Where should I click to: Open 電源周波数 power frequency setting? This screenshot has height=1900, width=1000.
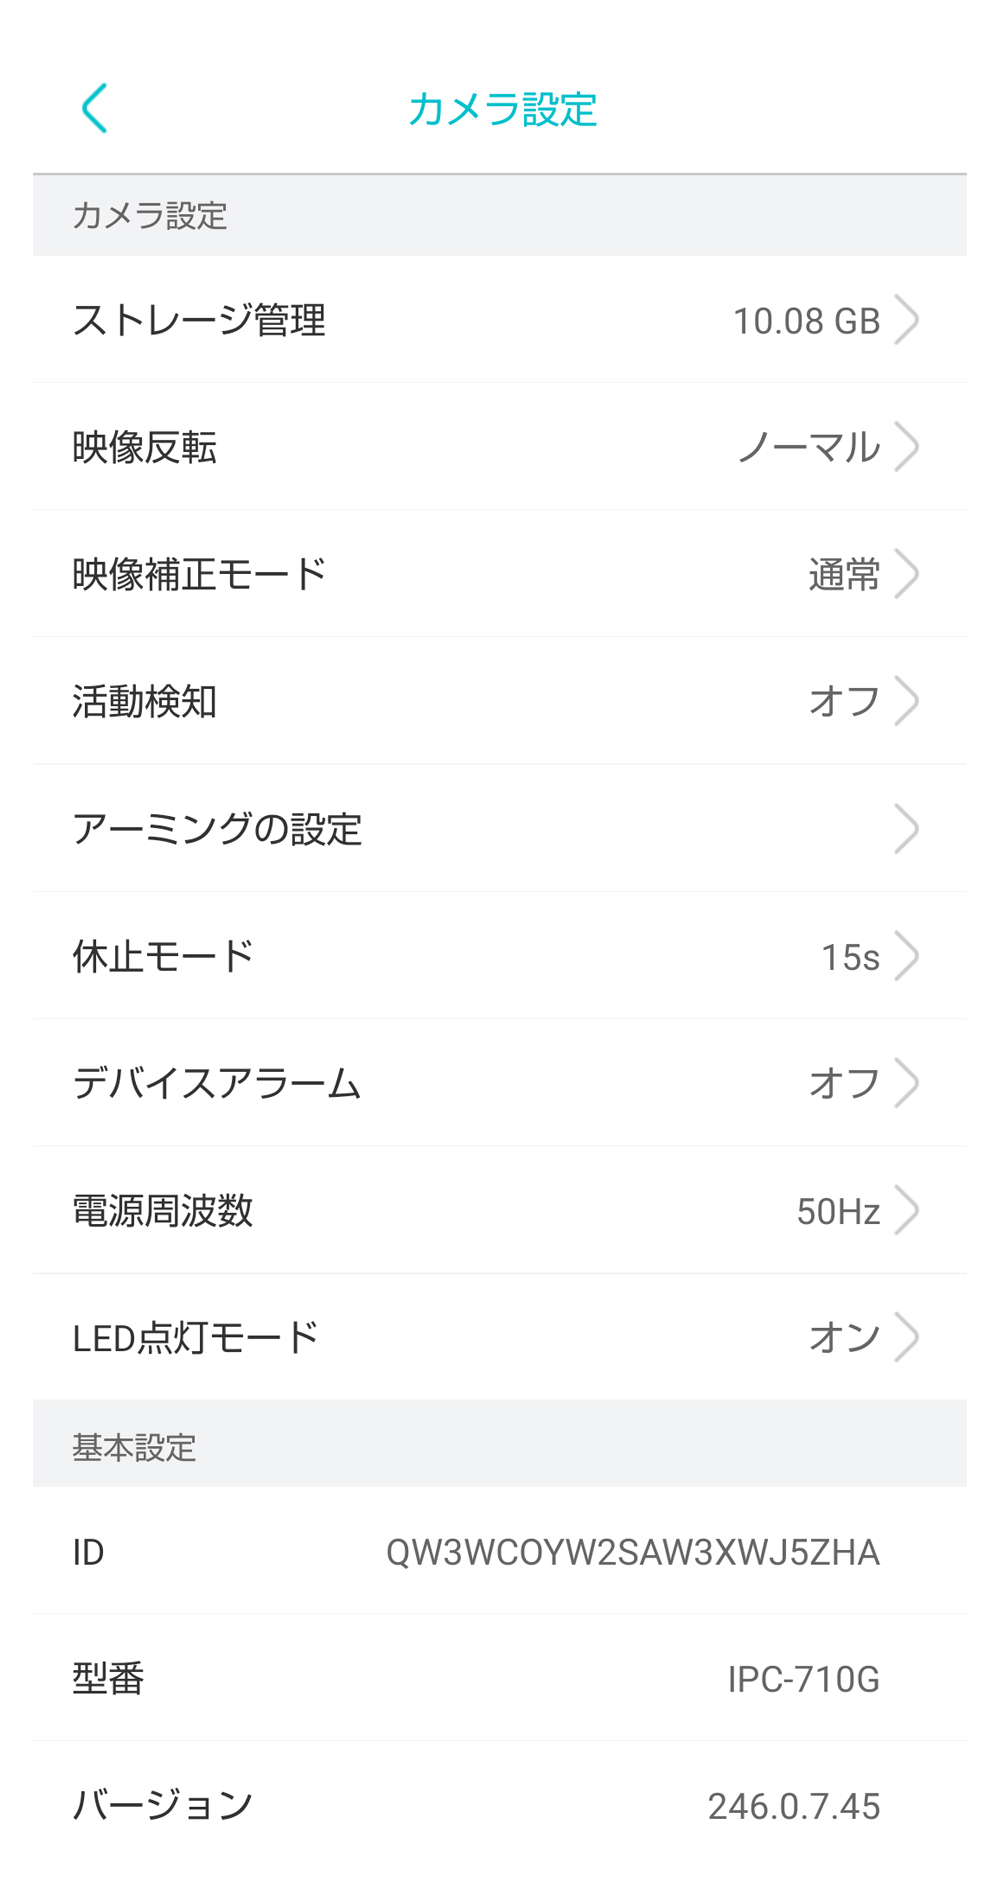click(163, 1210)
